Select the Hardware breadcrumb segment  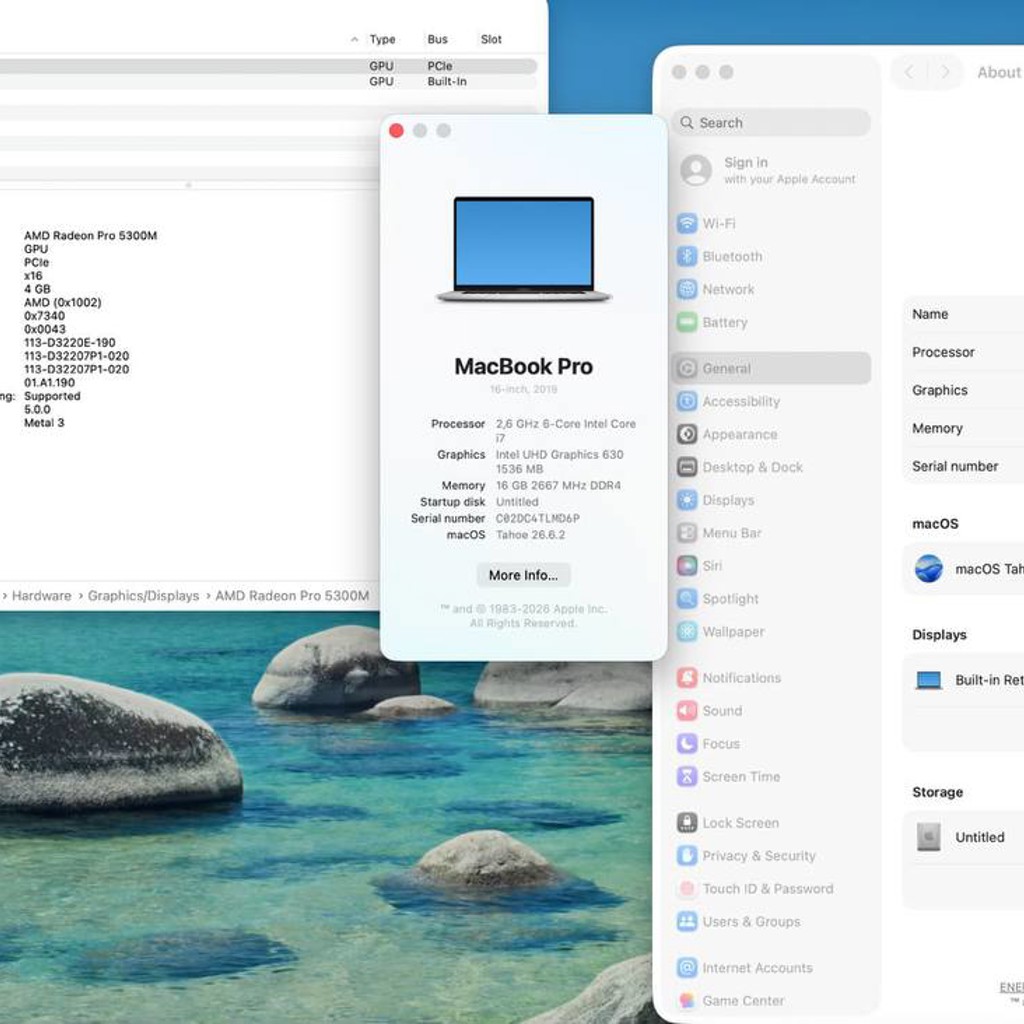coord(42,596)
